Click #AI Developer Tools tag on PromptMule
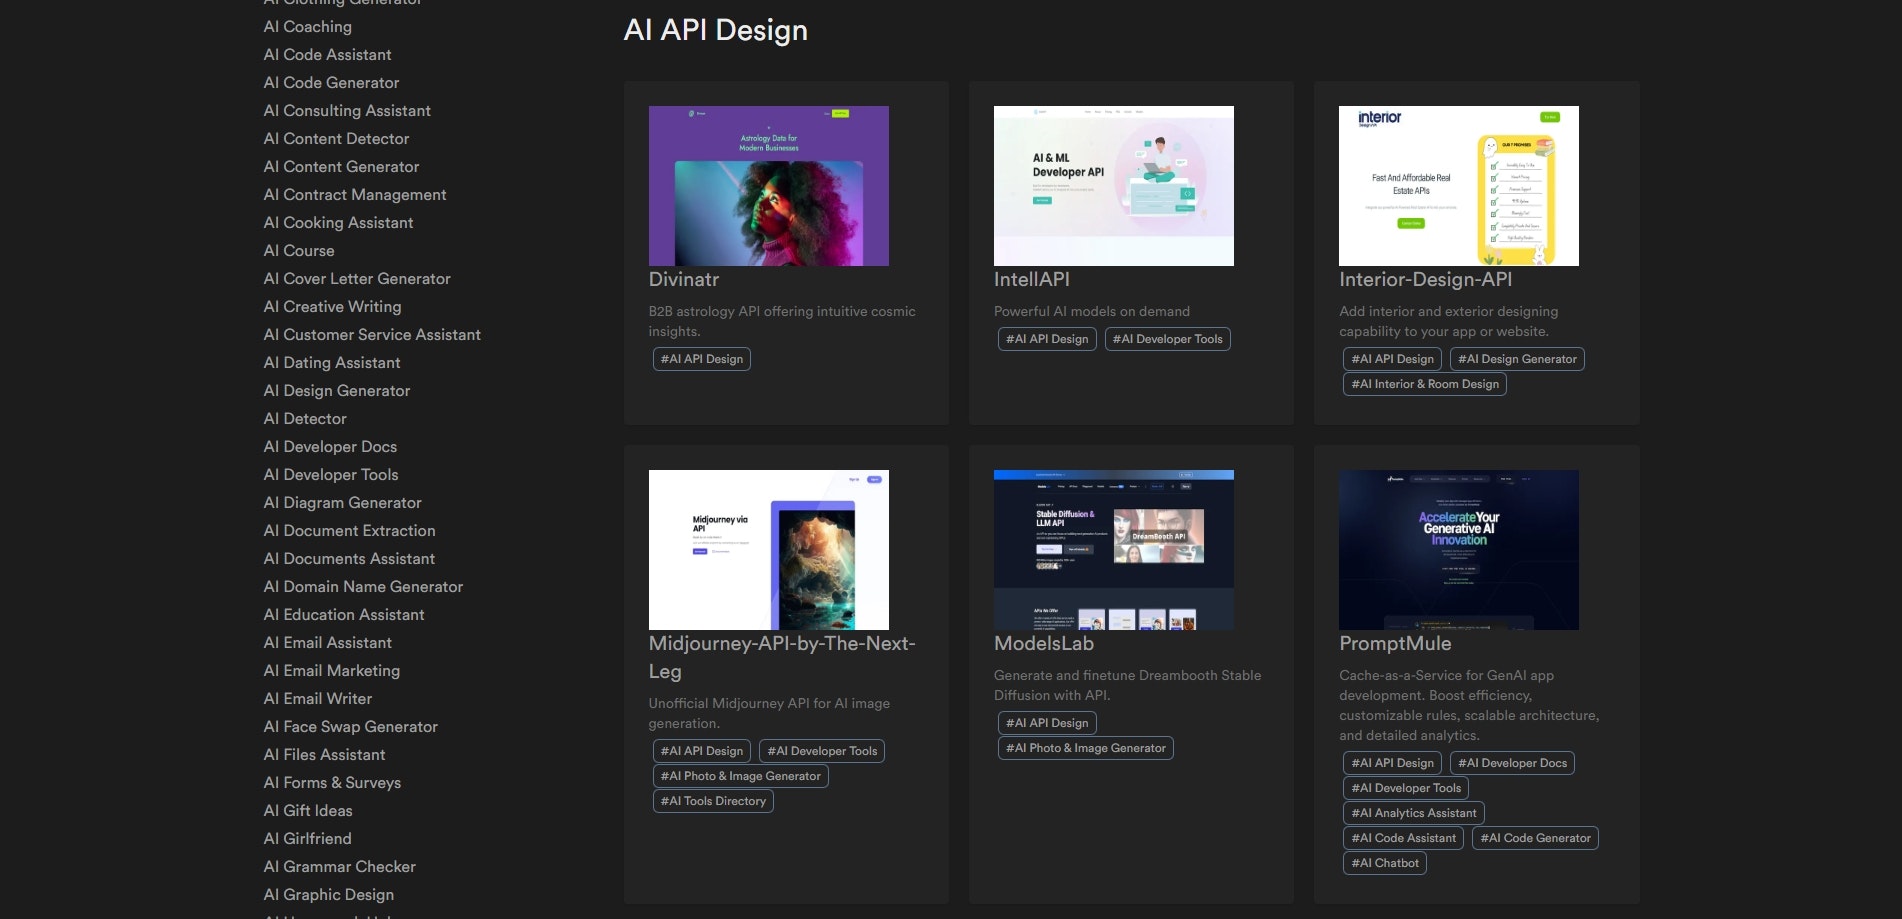 tap(1406, 788)
